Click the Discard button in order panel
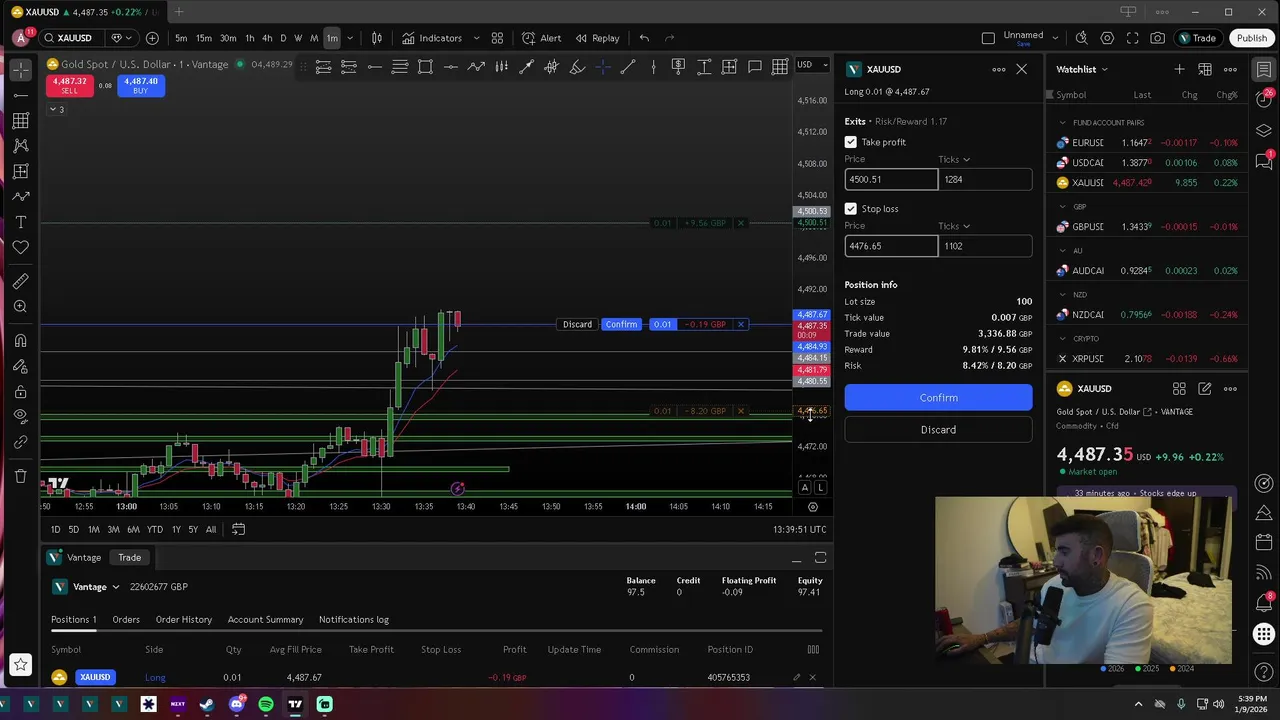The width and height of the screenshot is (1280, 720). [938, 430]
